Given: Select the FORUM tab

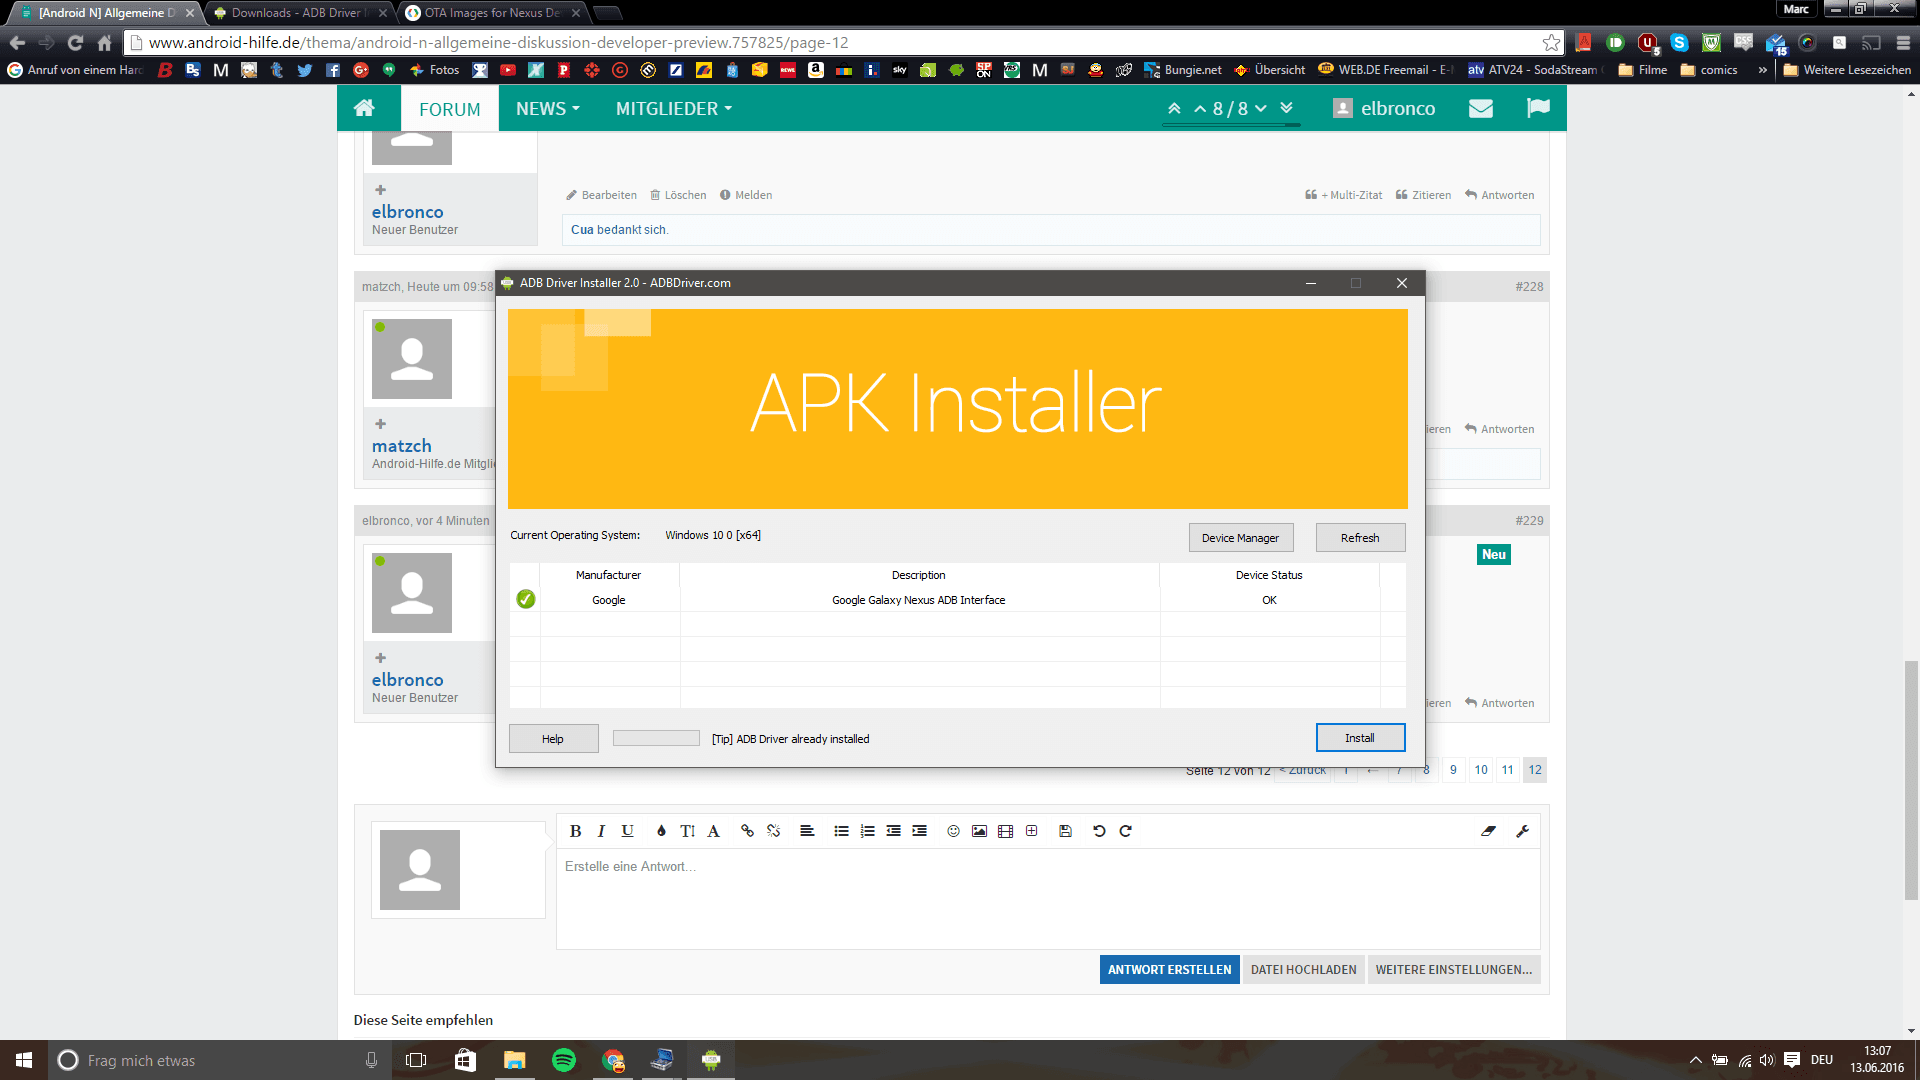Looking at the screenshot, I should 450,109.
